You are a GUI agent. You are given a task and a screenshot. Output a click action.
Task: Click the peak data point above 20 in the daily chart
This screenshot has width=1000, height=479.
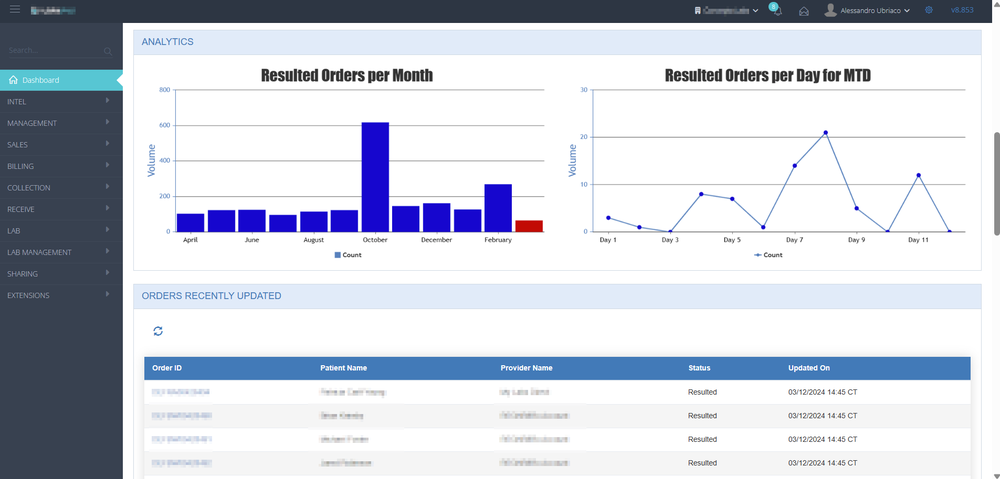click(x=825, y=133)
